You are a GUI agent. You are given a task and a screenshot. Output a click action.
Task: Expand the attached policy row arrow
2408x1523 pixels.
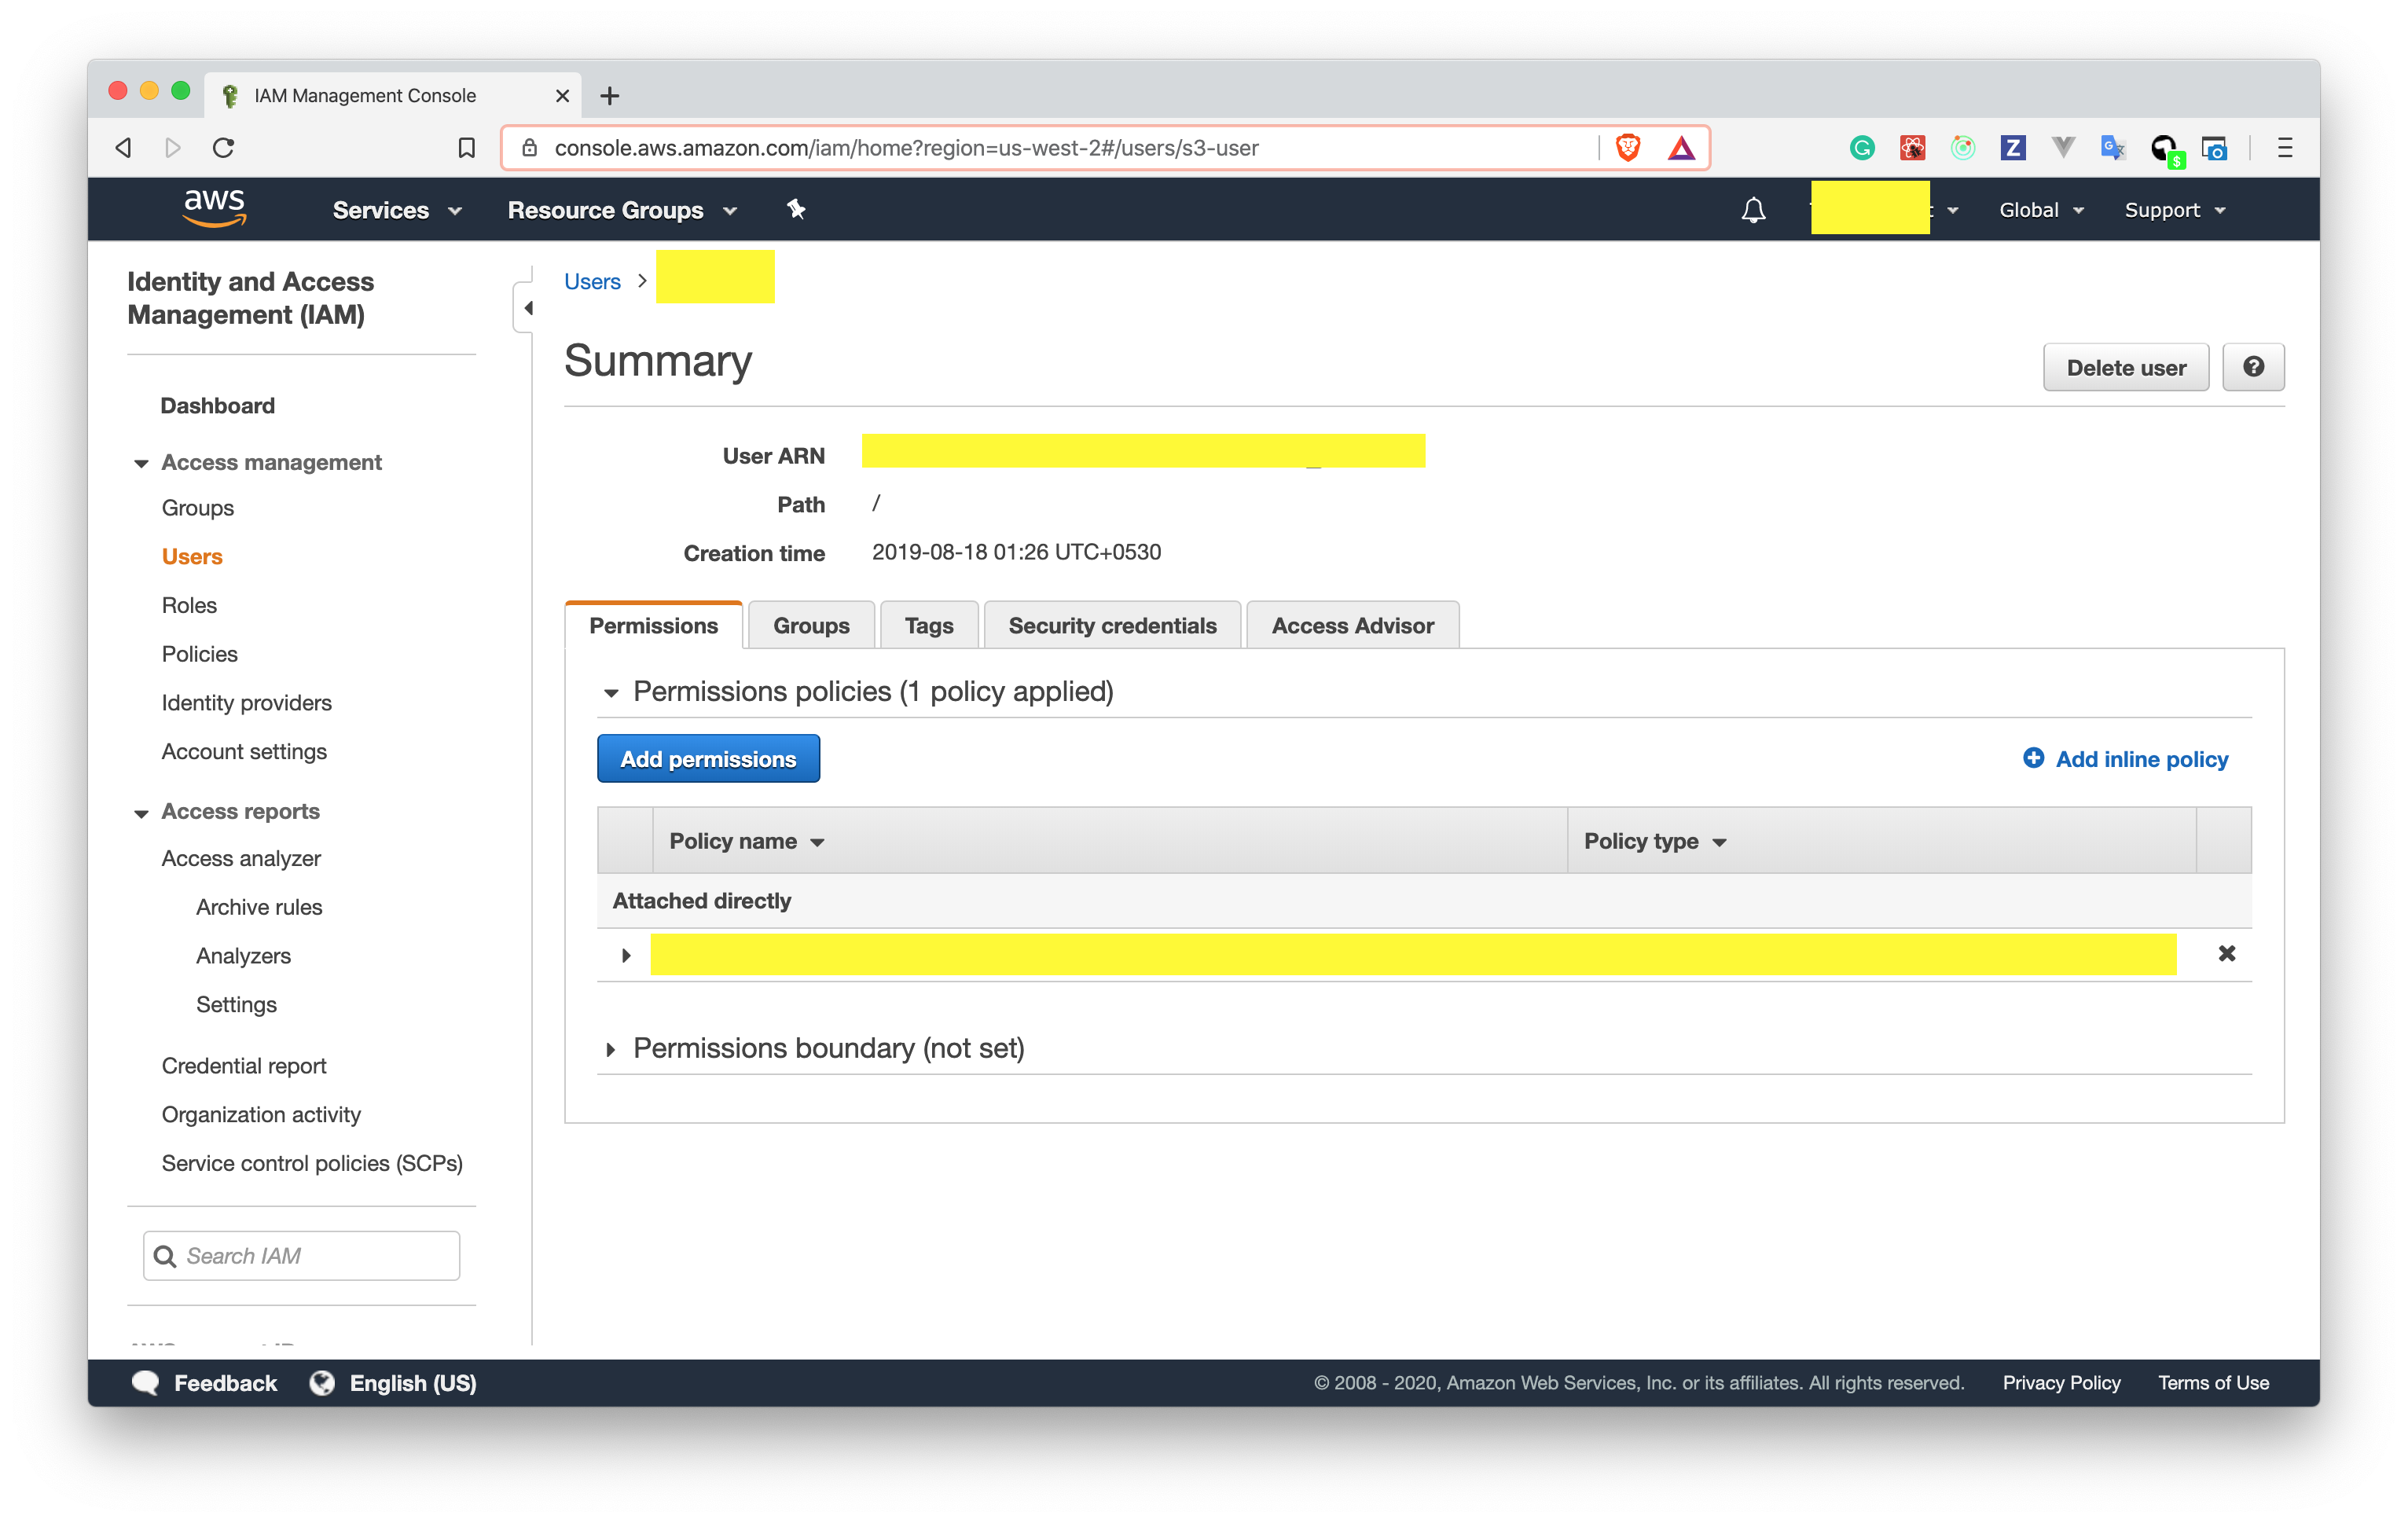click(626, 955)
